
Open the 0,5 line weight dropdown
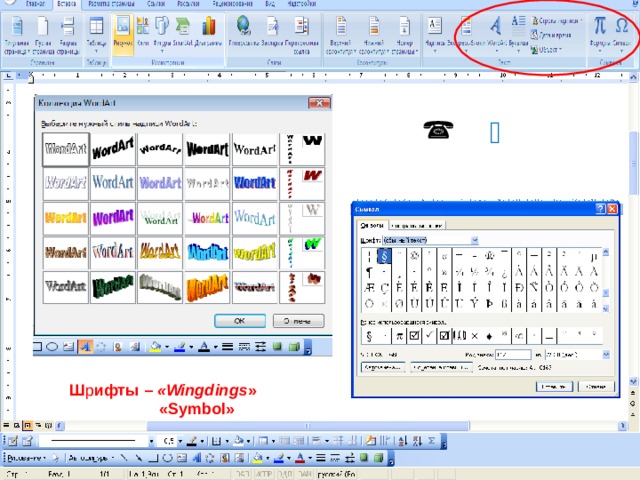[x=180, y=441]
